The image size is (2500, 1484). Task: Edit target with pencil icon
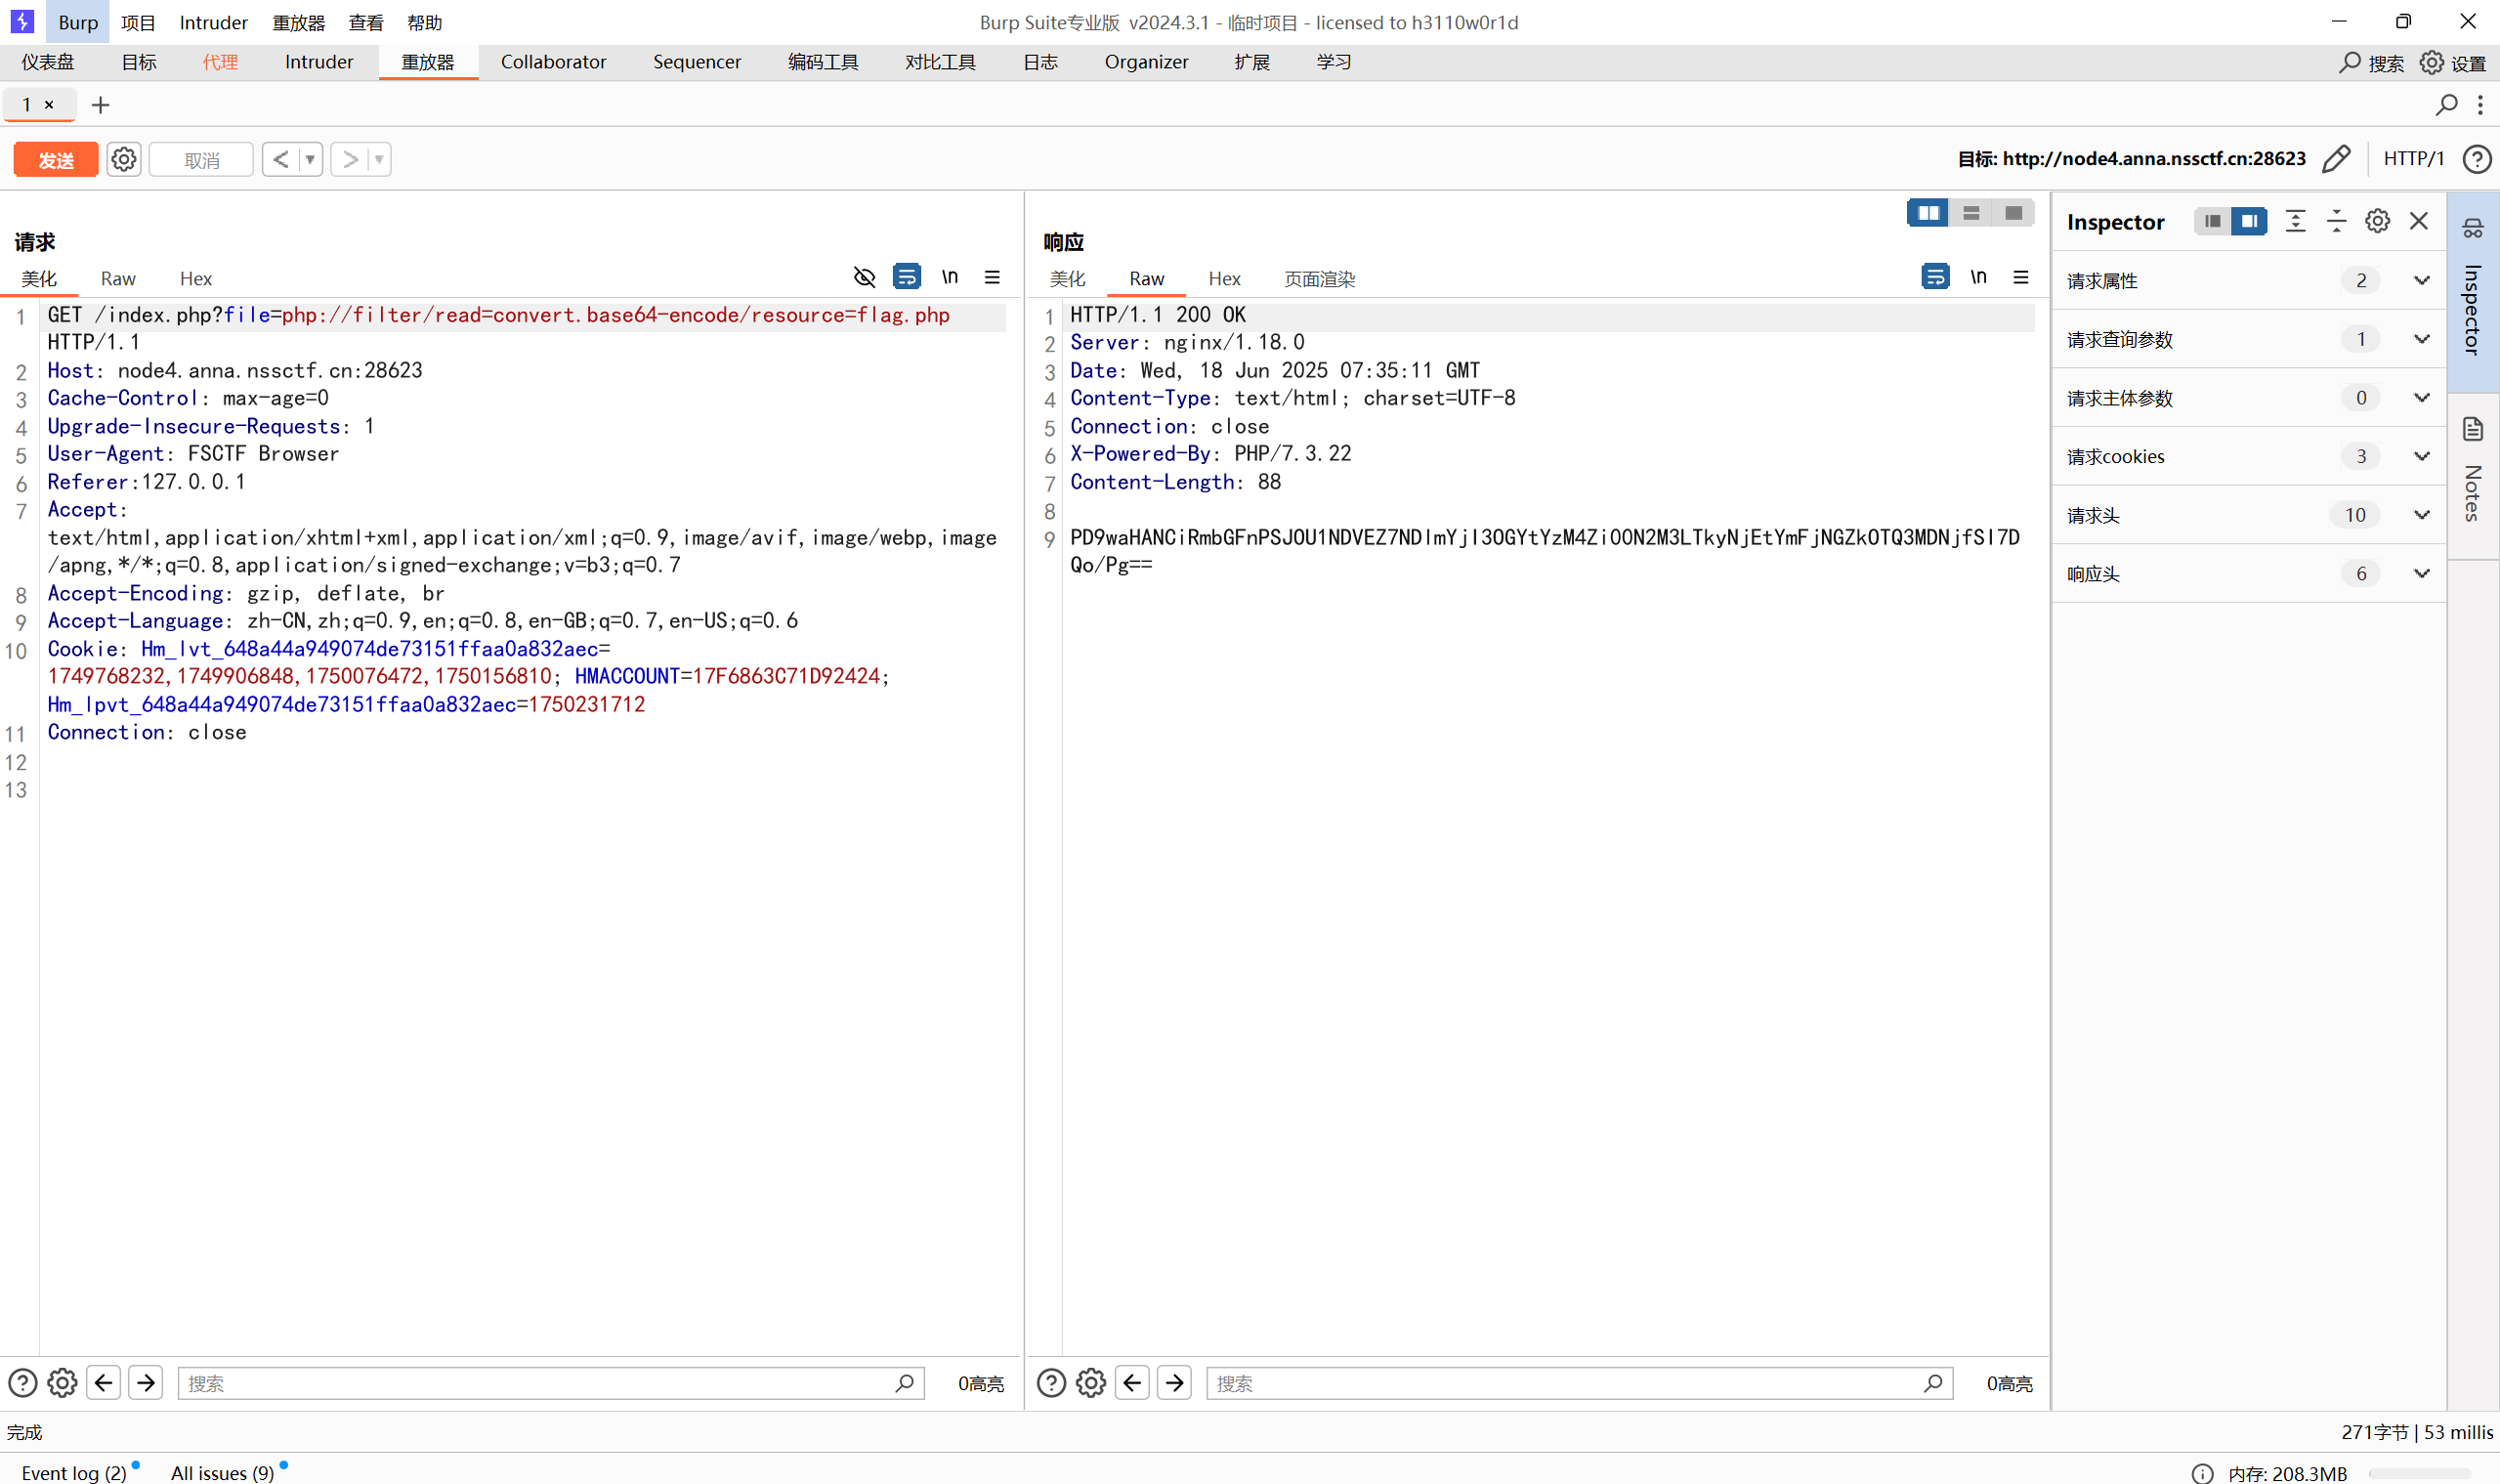pyautogui.click(x=2337, y=159)
